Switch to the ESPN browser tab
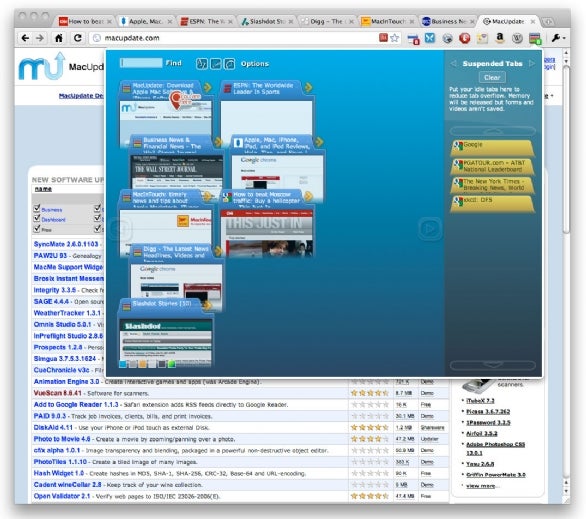 pyautogui.click(x=205, y=22)
